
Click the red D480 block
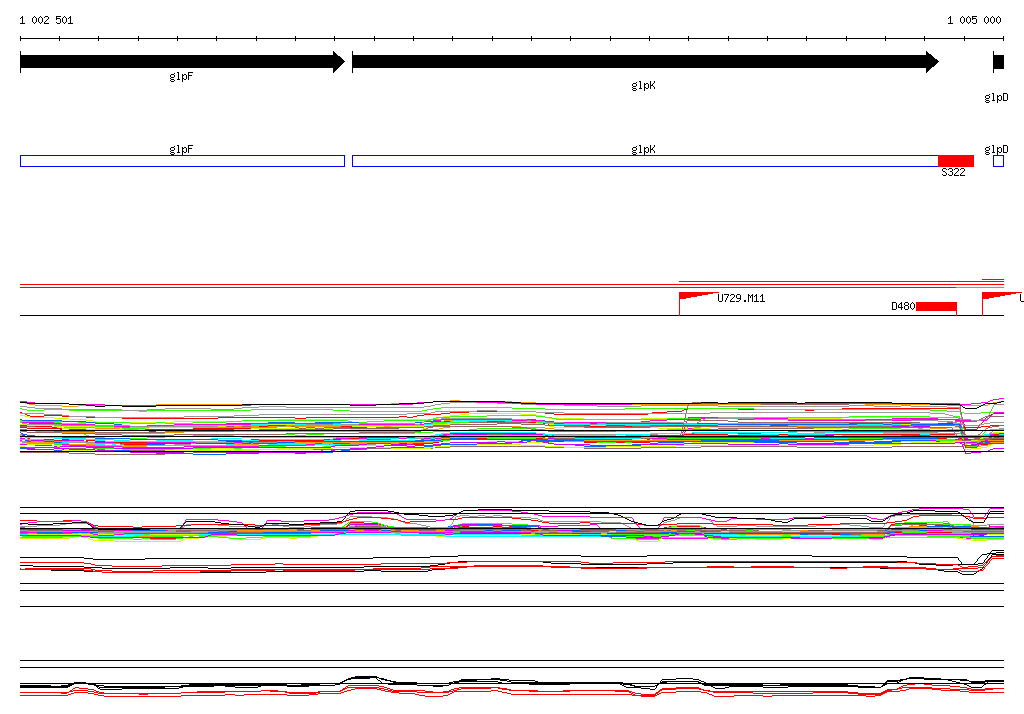pyautogui.click(x=936, y=306)
